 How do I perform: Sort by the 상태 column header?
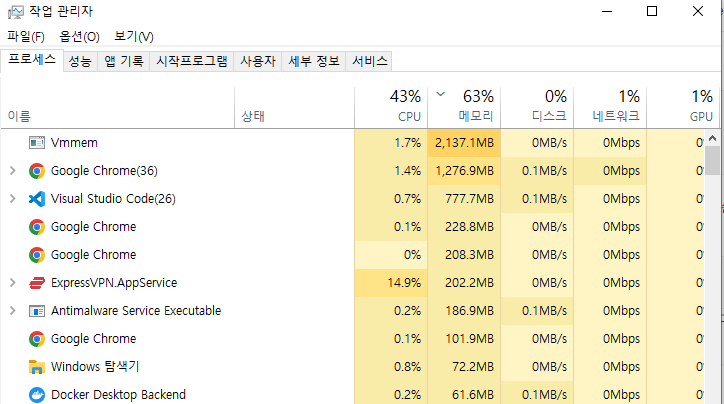[x=295, y=108]
